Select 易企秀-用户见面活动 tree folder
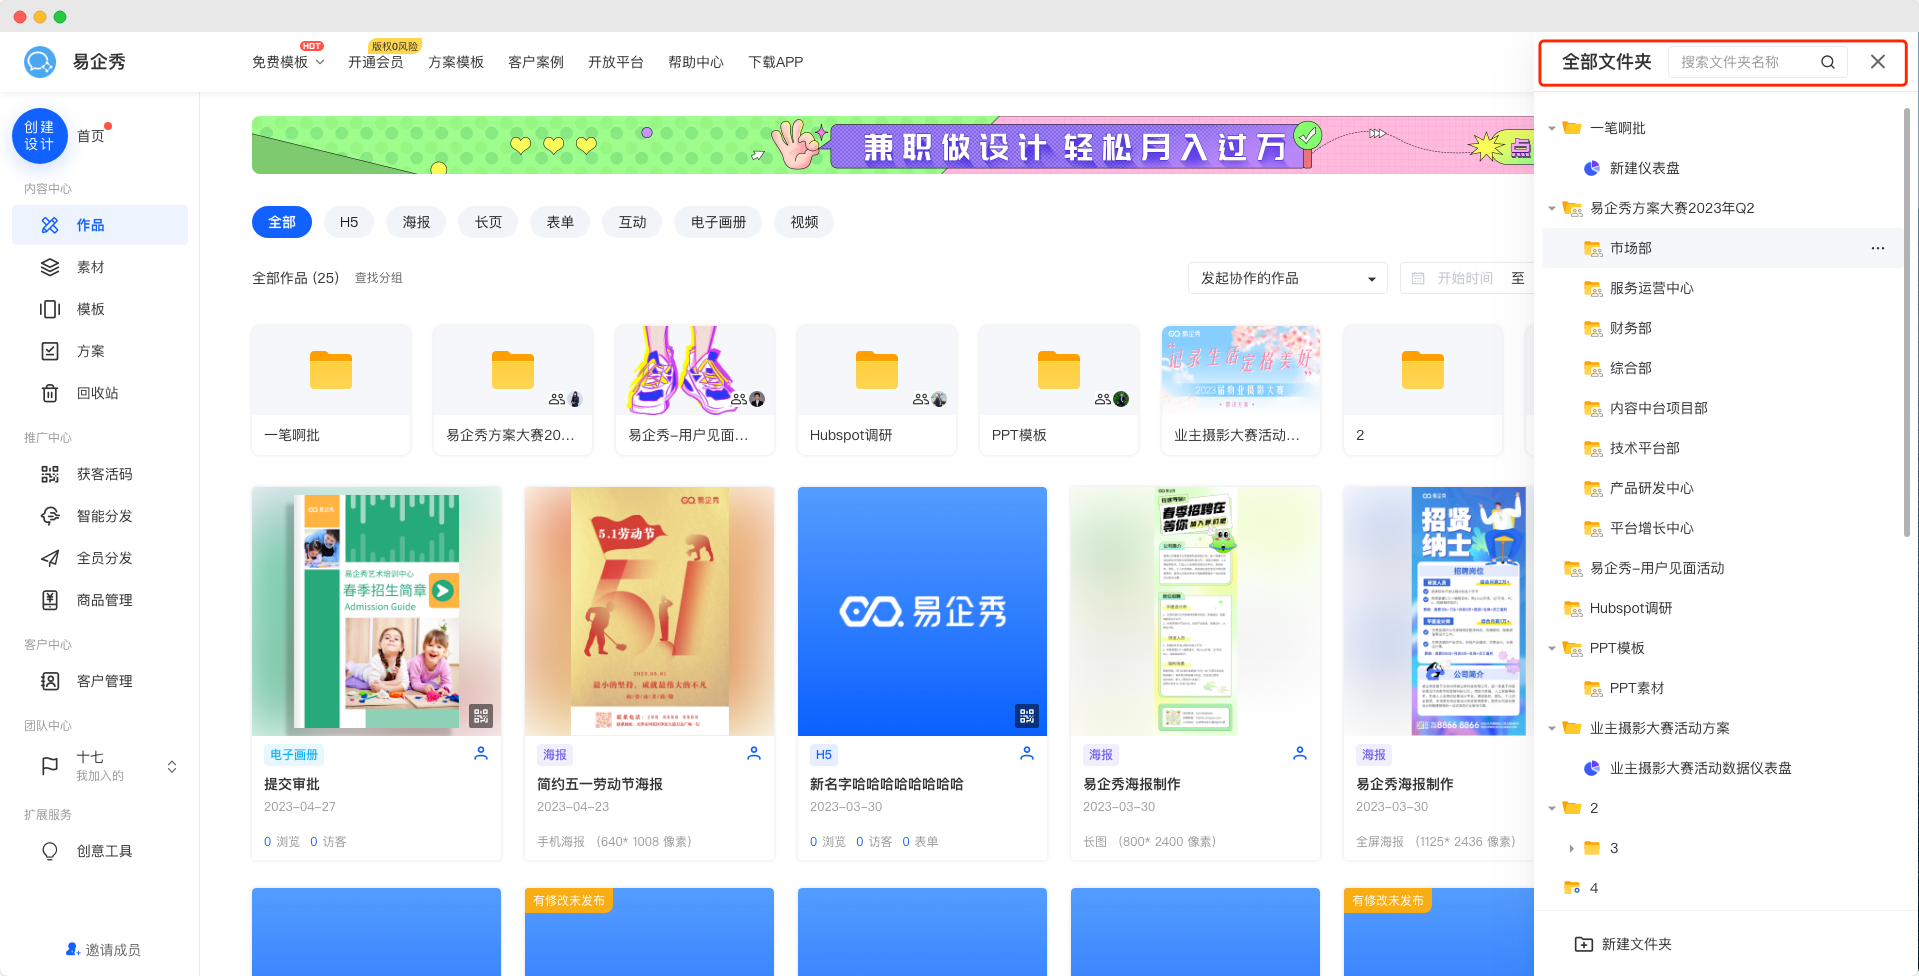 [1657, 568]
